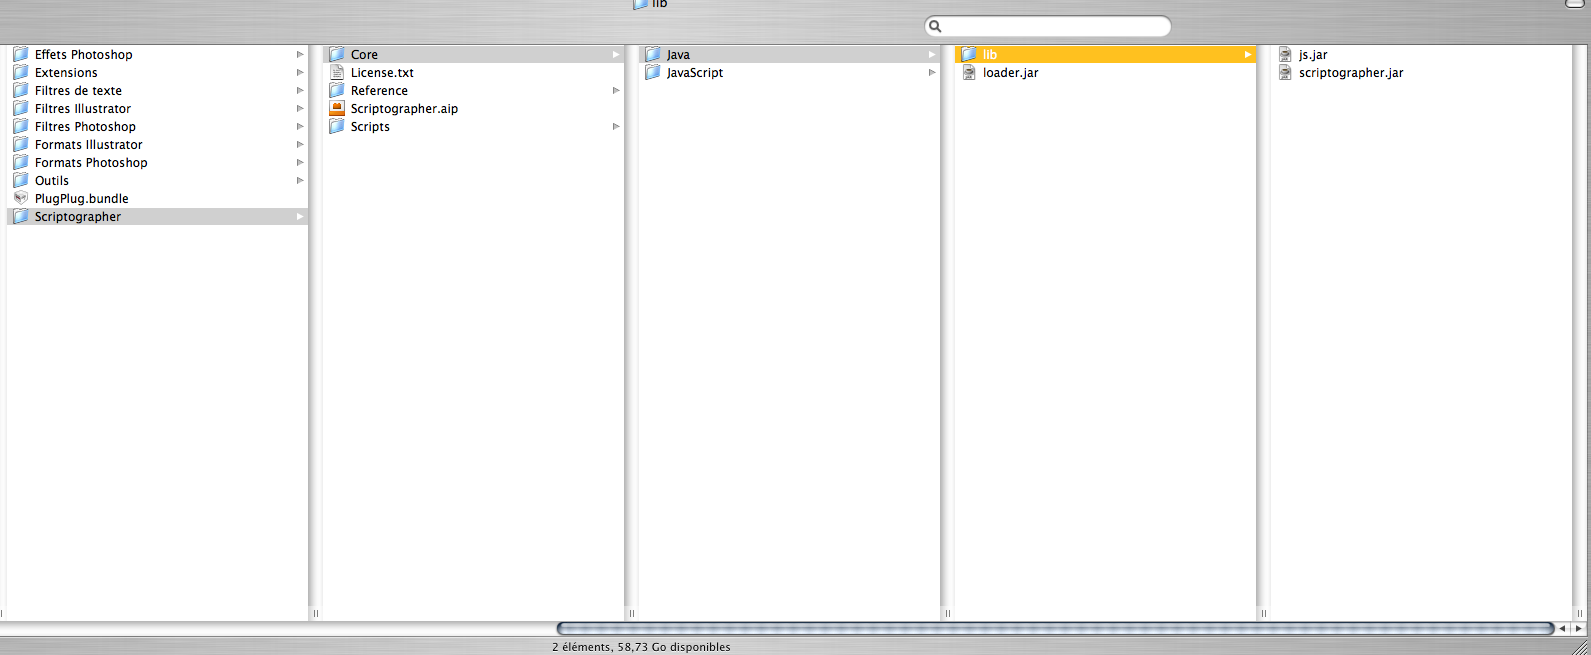Screen dimensions: 1591x655
Task: Expand the Outils folder arrow
Action: click(x=300, y=180)
